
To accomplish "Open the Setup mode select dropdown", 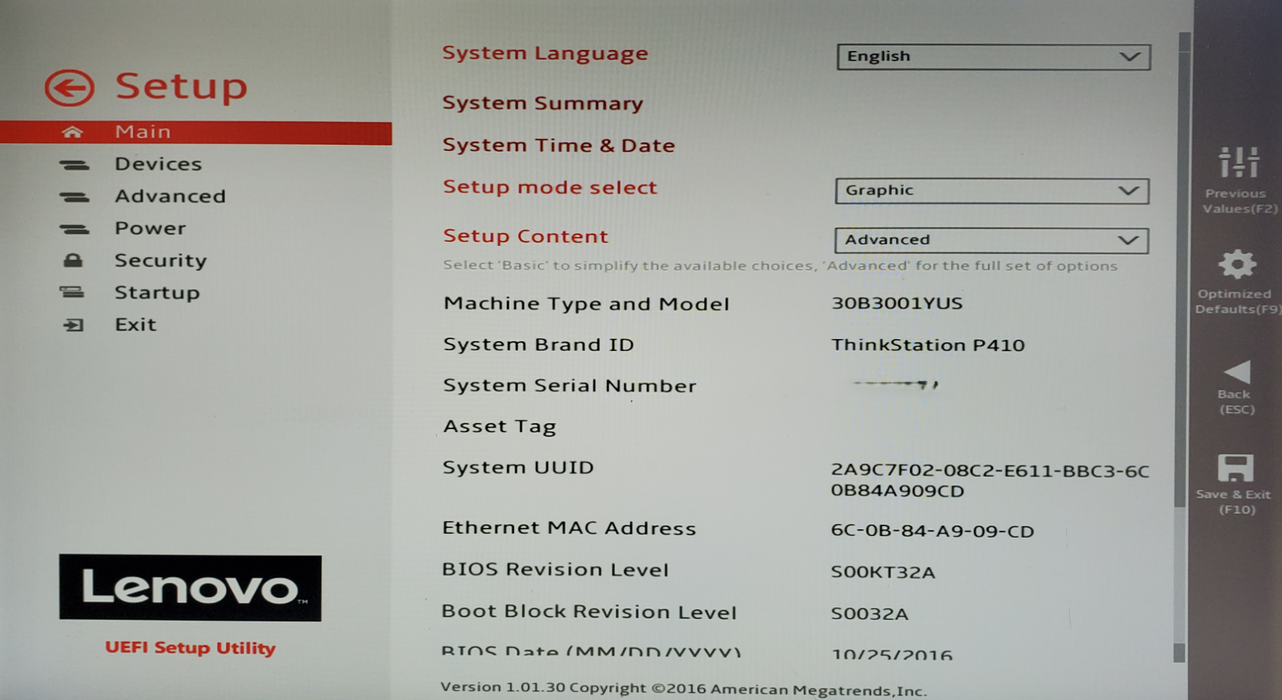I will click(991, 190).
